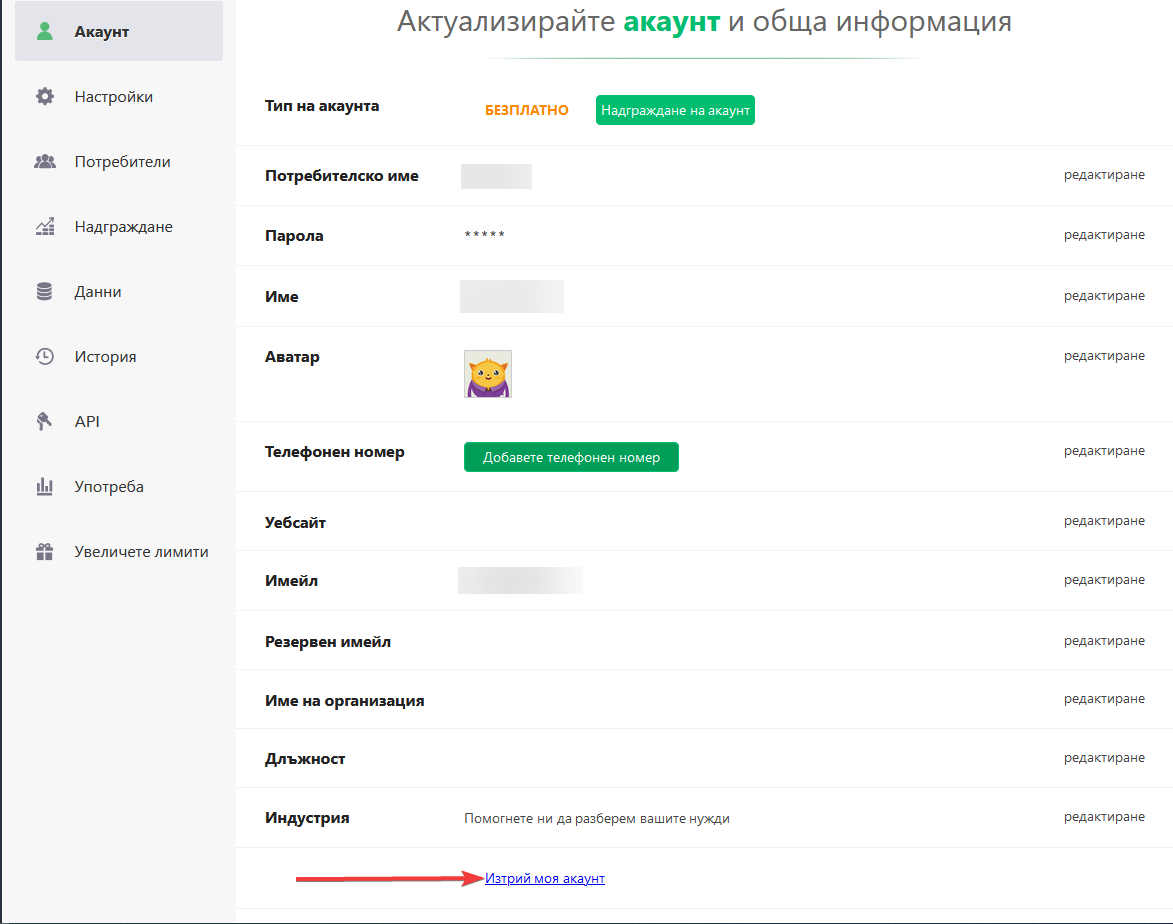Click the Надграждане на акаунт button
1173x924 pixels.
point(675,110)
